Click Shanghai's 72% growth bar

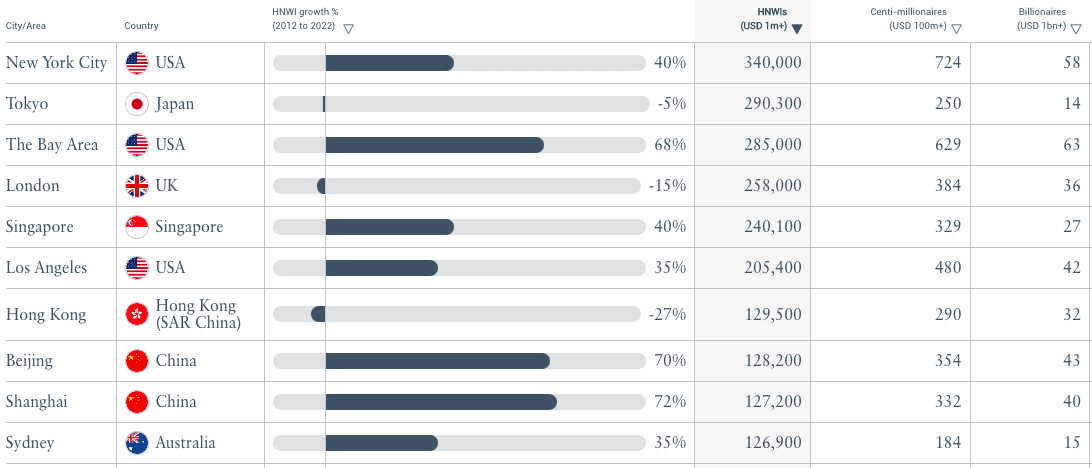click(x=440, y=402)
